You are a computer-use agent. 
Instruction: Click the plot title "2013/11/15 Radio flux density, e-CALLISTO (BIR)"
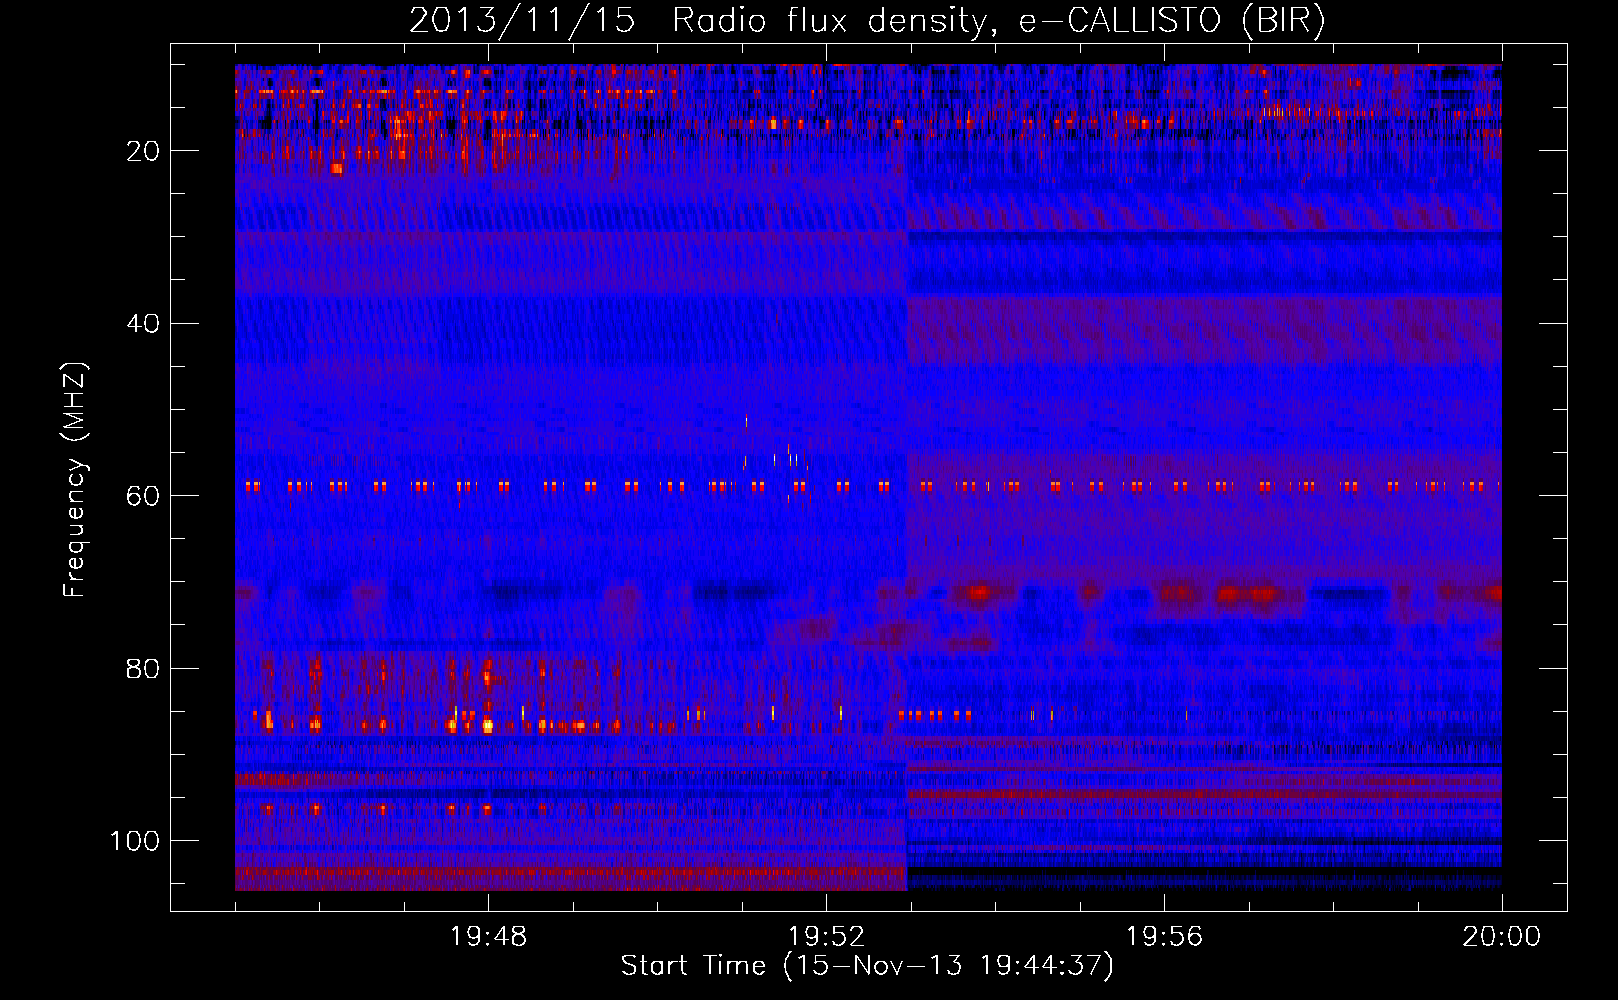point(867,21)
